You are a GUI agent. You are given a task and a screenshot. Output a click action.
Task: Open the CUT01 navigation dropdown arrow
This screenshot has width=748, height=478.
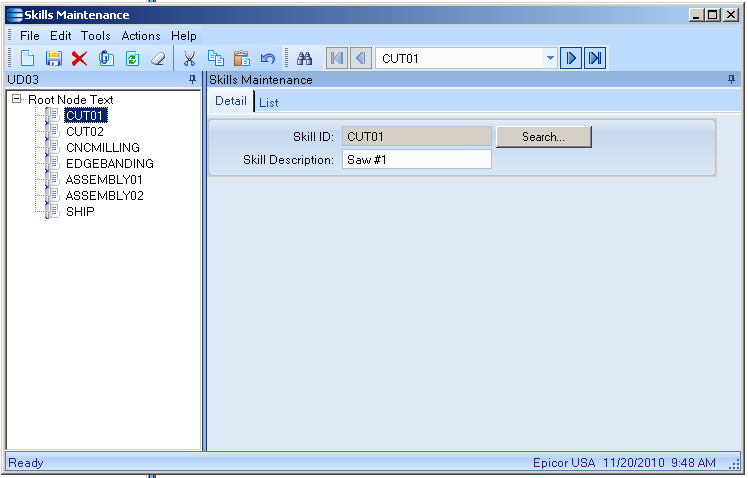[550, 58]
